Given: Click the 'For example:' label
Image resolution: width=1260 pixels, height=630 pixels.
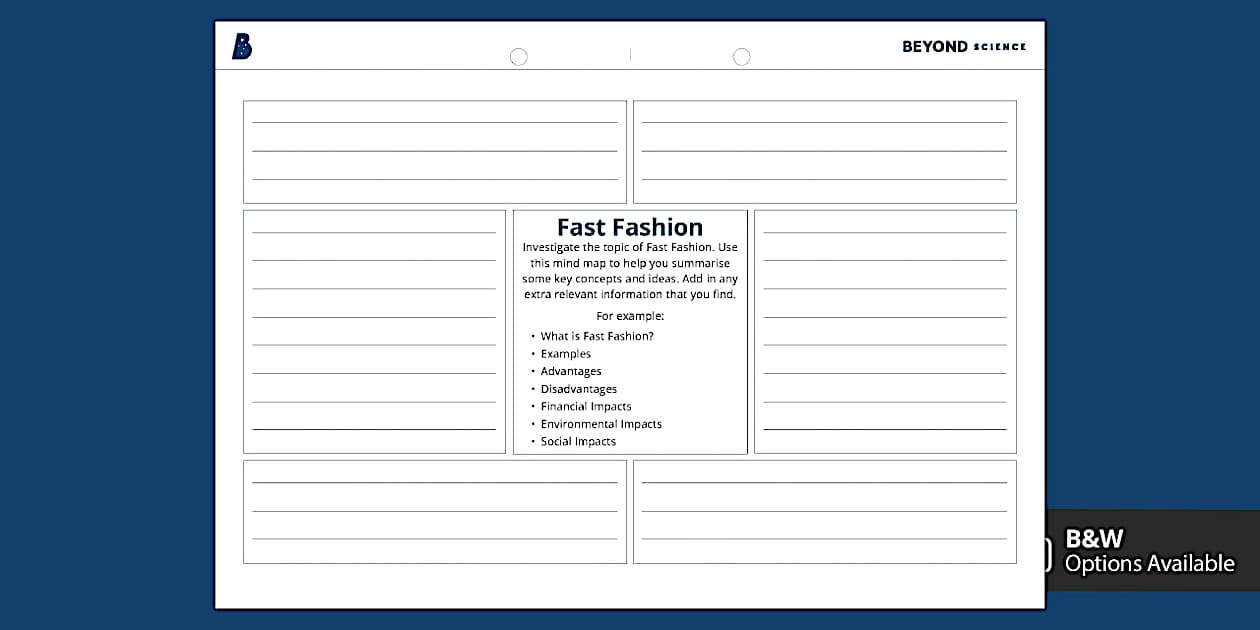Looking at the screenshot, I should point(630,316).
